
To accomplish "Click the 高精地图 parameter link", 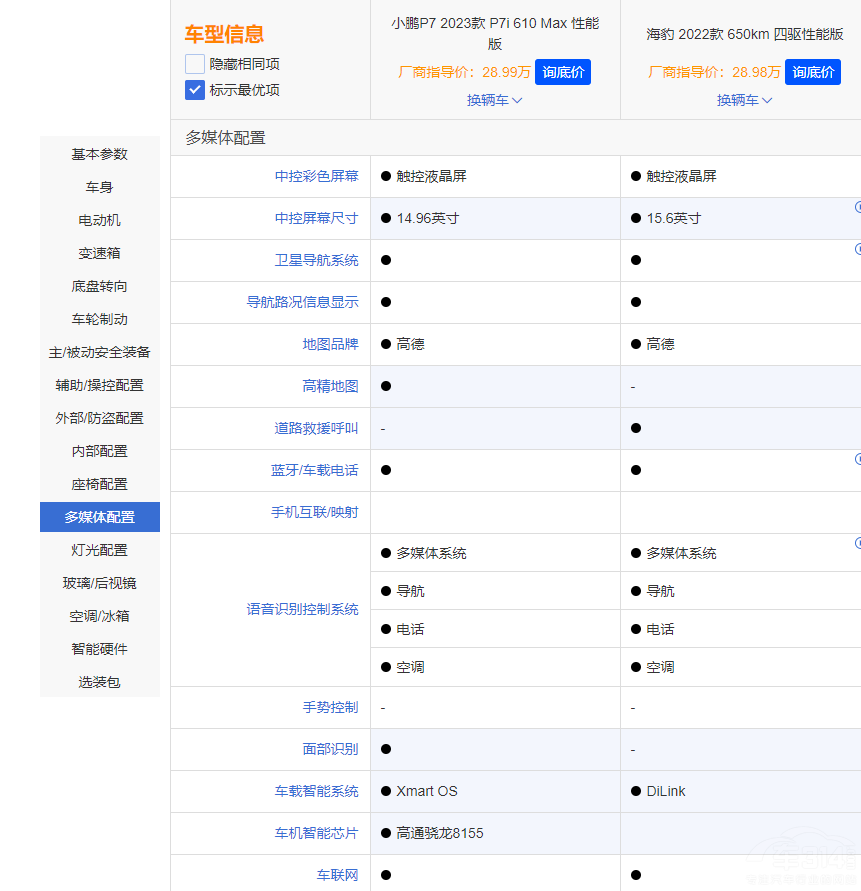I will click(330, 386).
